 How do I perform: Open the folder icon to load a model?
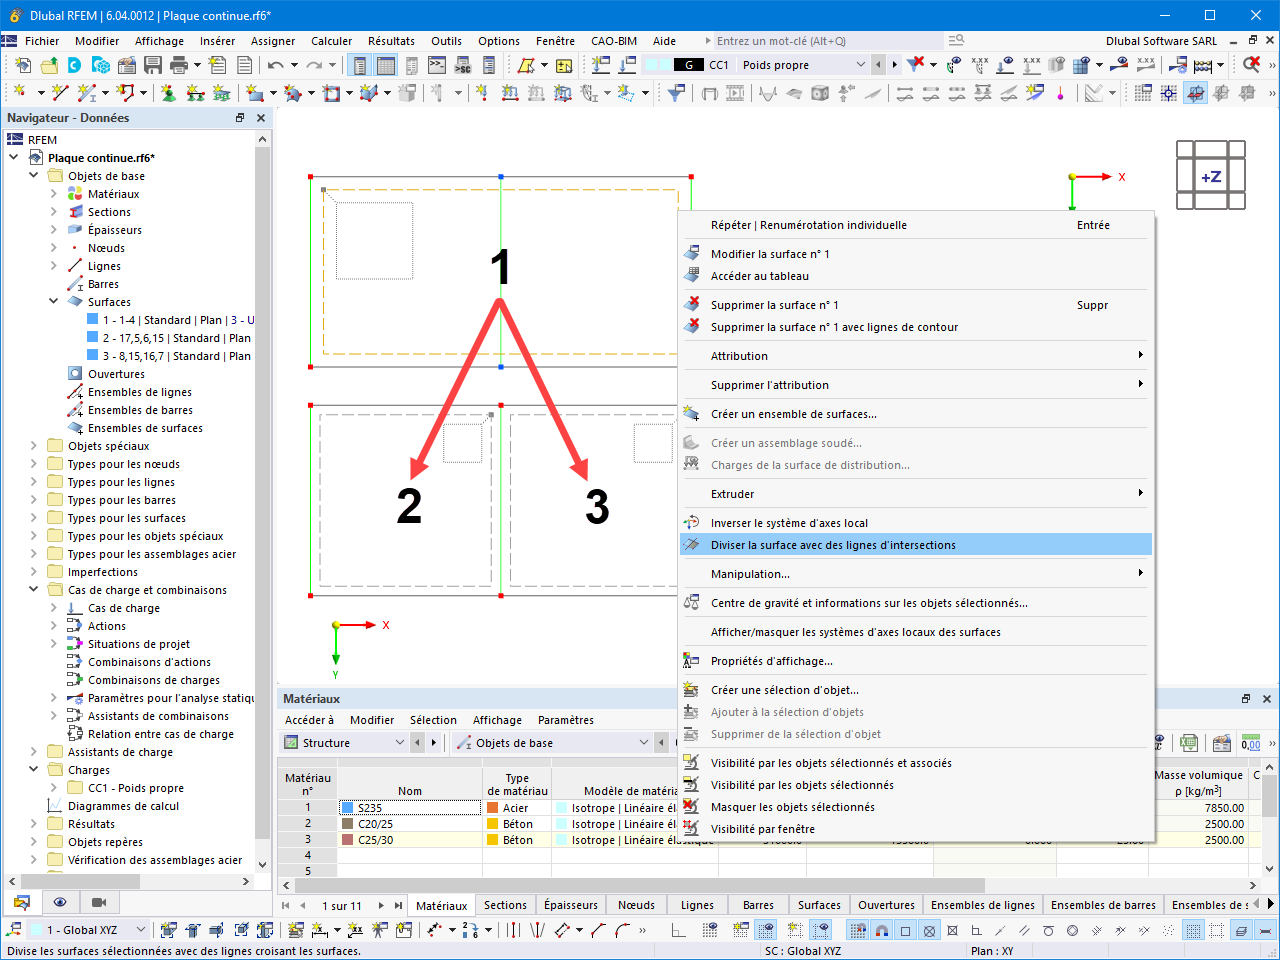coord(49,65)
